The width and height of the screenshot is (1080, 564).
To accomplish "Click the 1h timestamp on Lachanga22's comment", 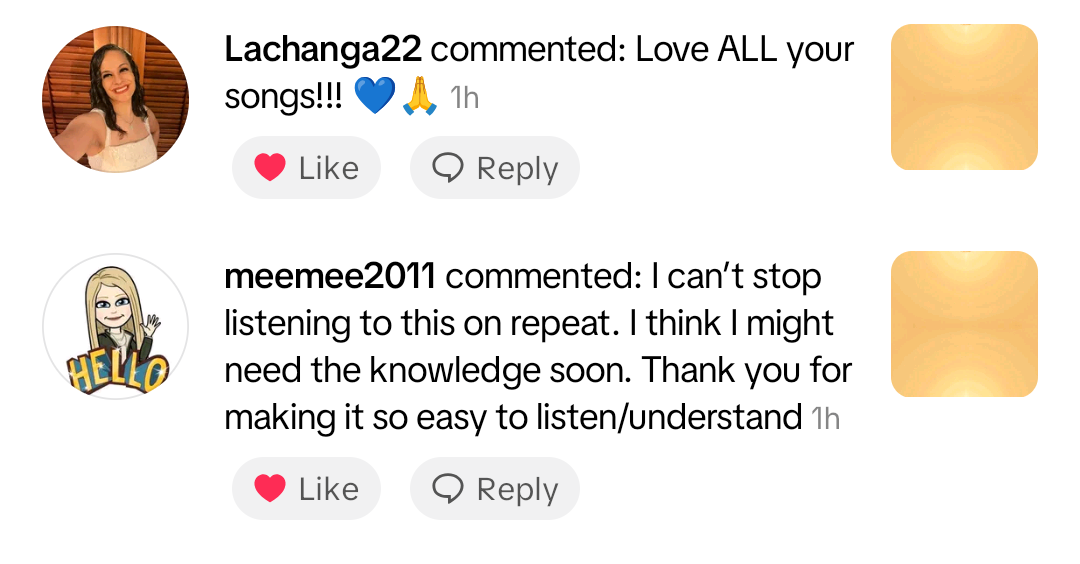I will (x=464, y=99).
